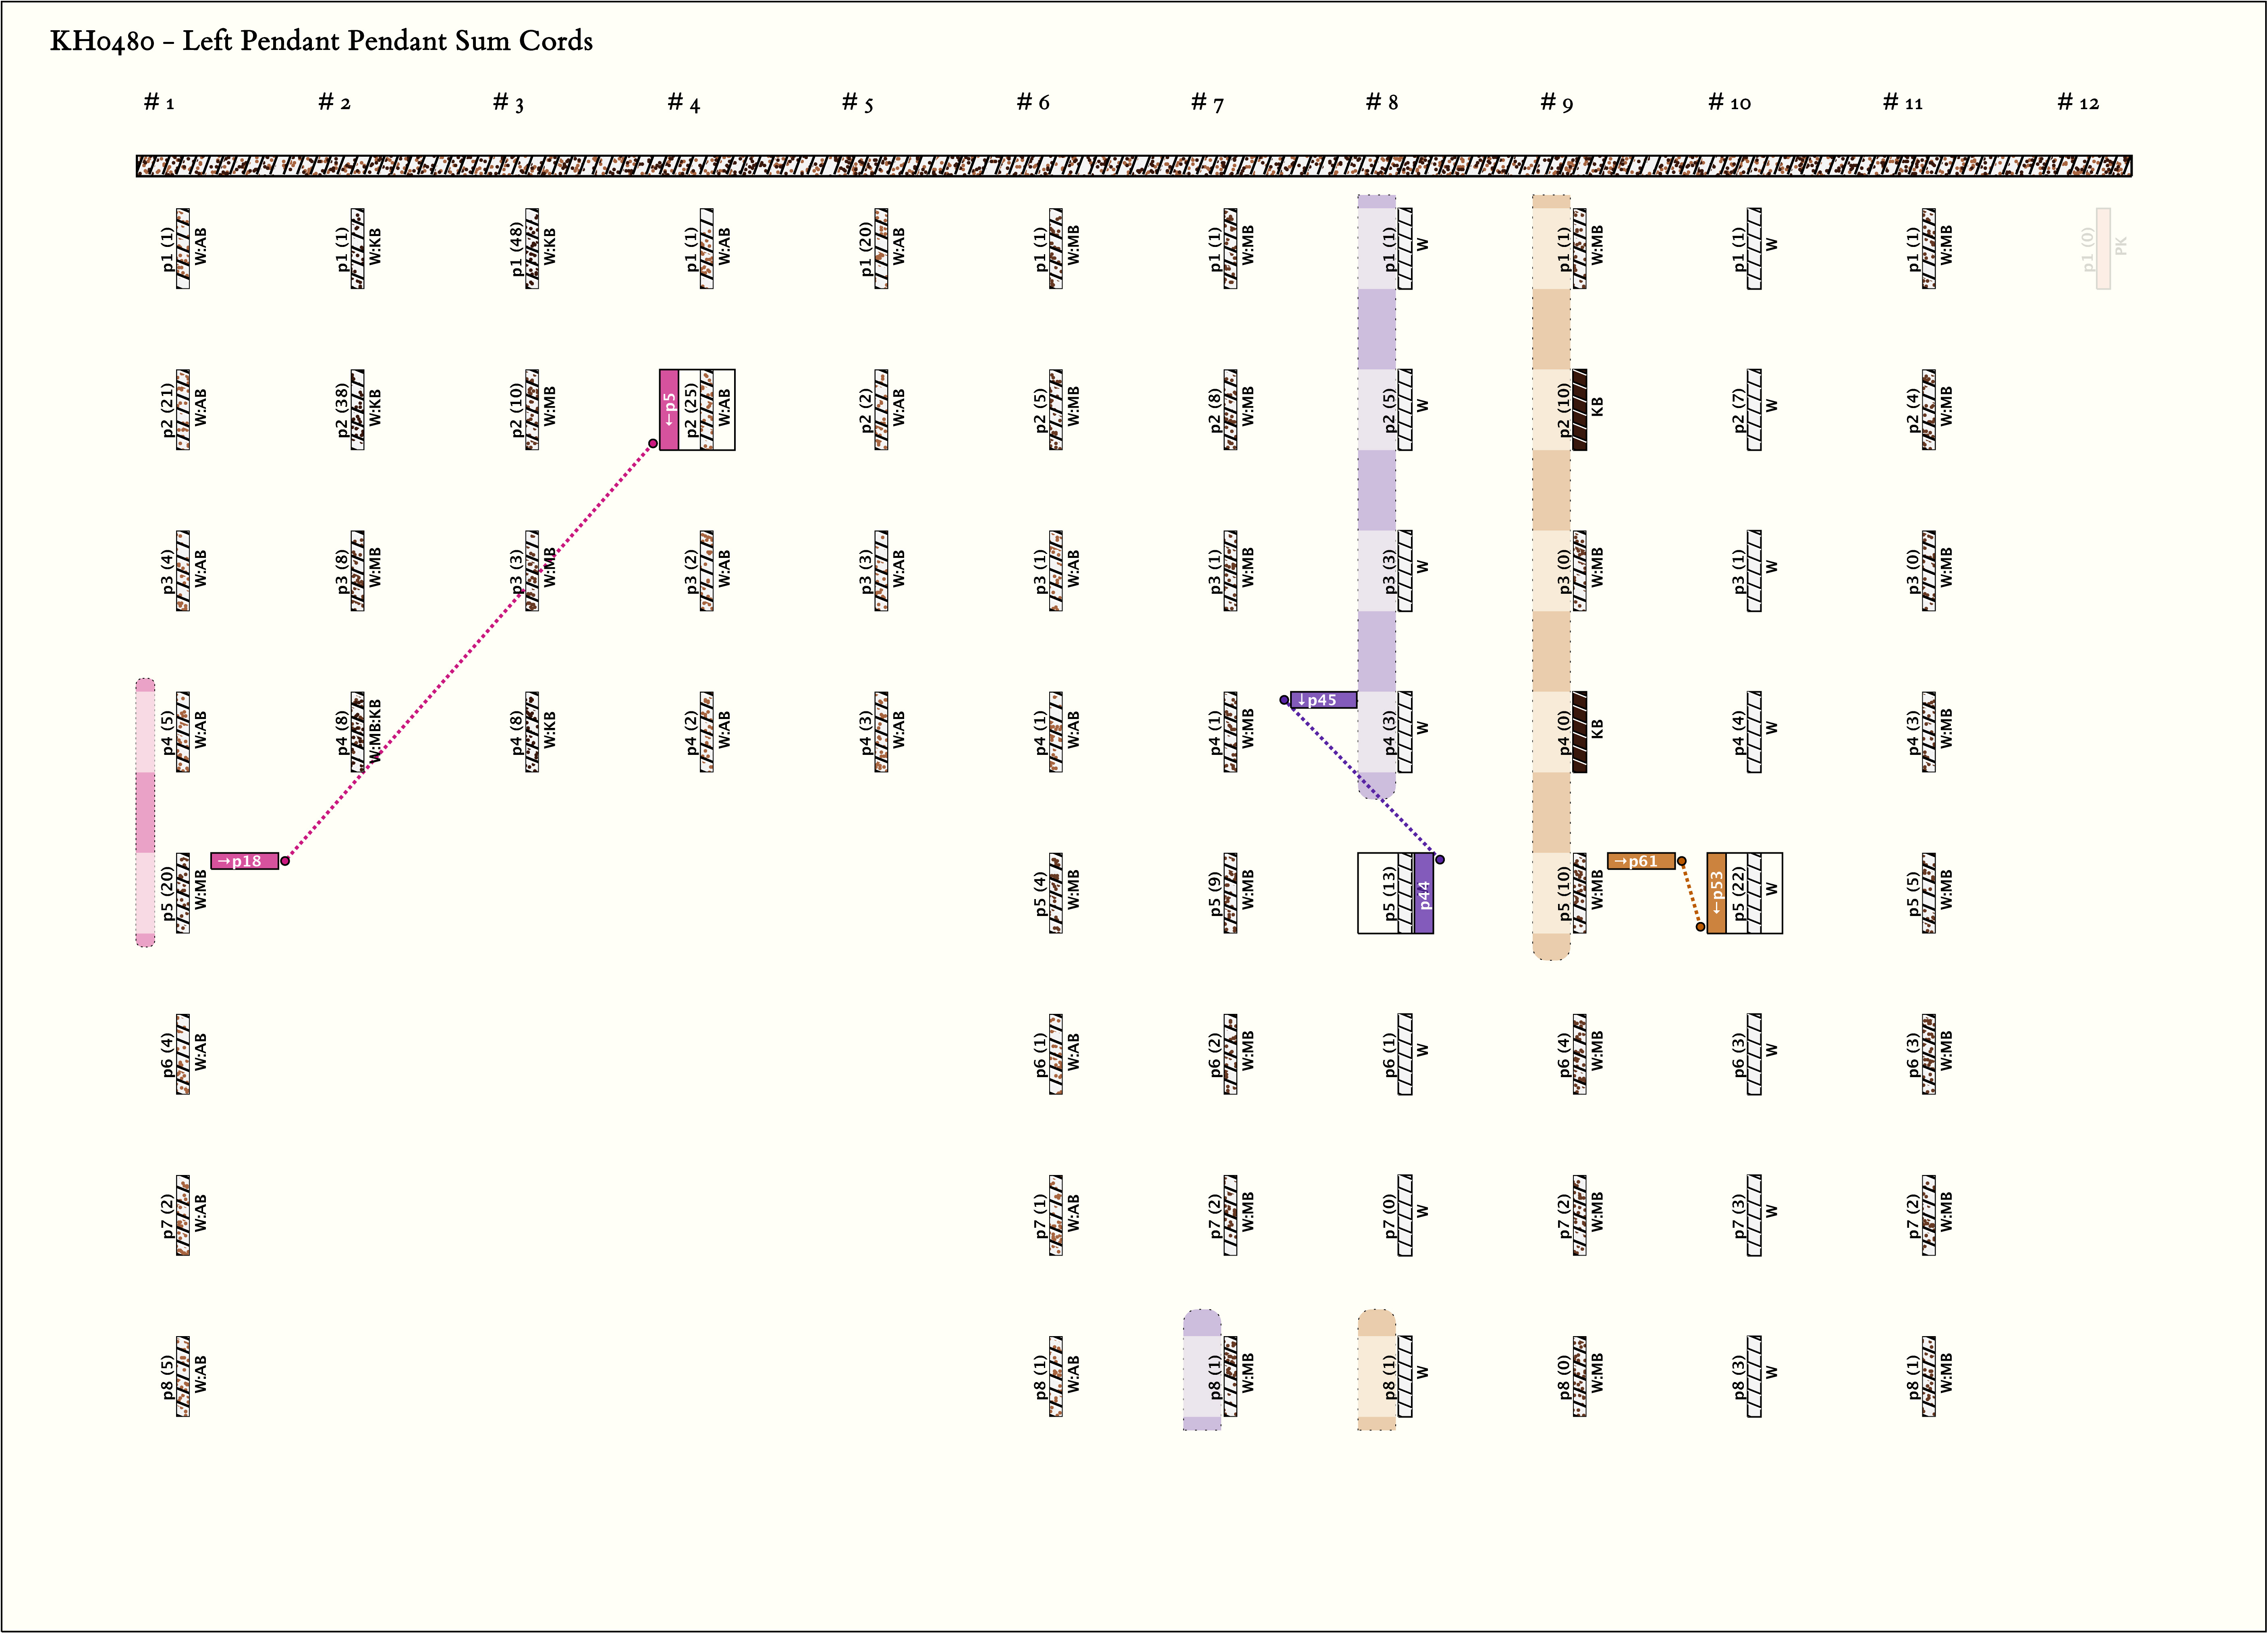Click the KH0480 title text
This screenshot has height=1633, width=2268.
[321, 41]
